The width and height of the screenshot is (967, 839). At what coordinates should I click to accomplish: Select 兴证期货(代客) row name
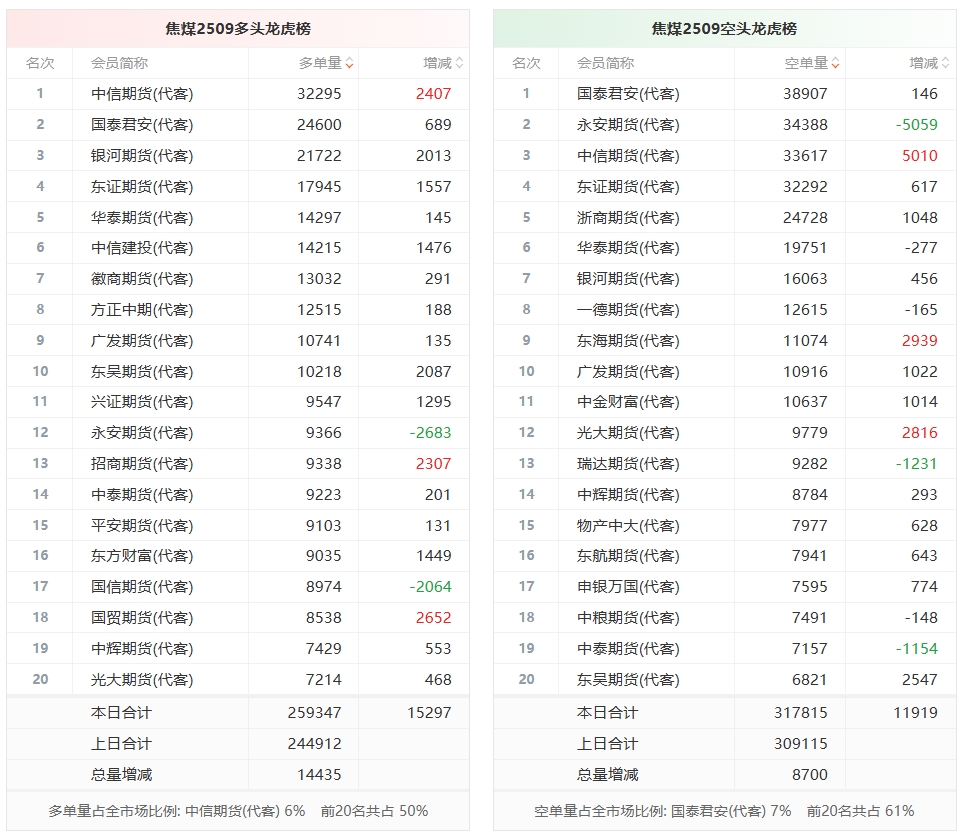point(142,402)
